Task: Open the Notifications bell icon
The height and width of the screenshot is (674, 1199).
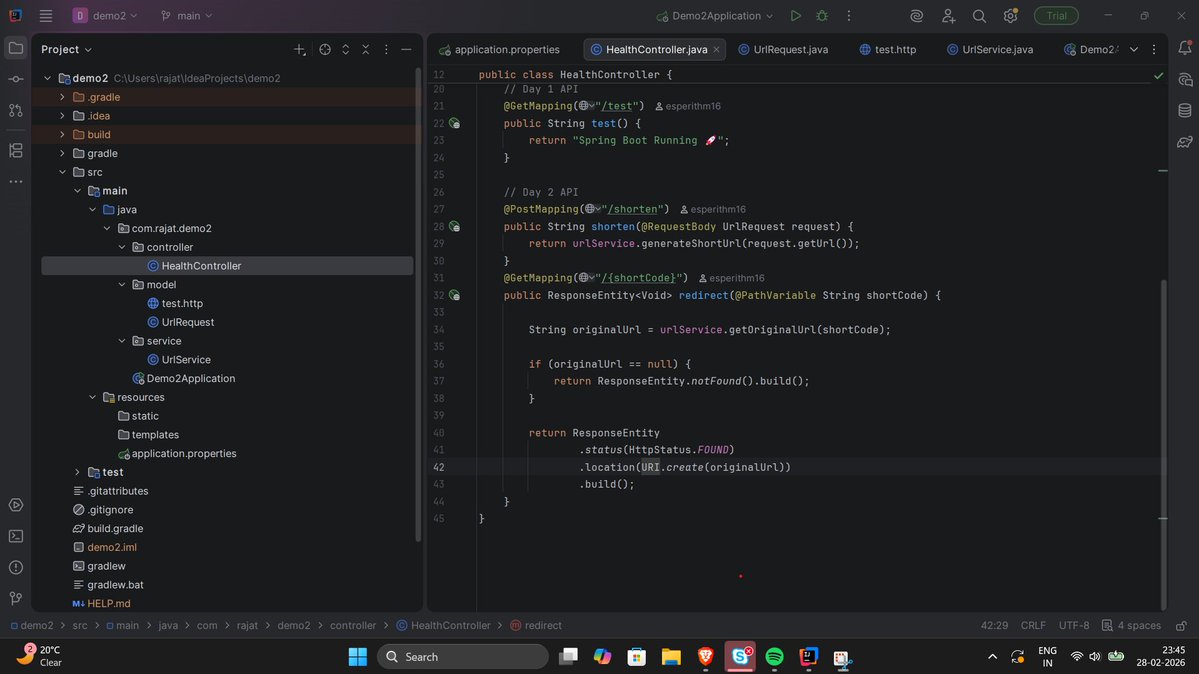Action: pos(1184,48)
